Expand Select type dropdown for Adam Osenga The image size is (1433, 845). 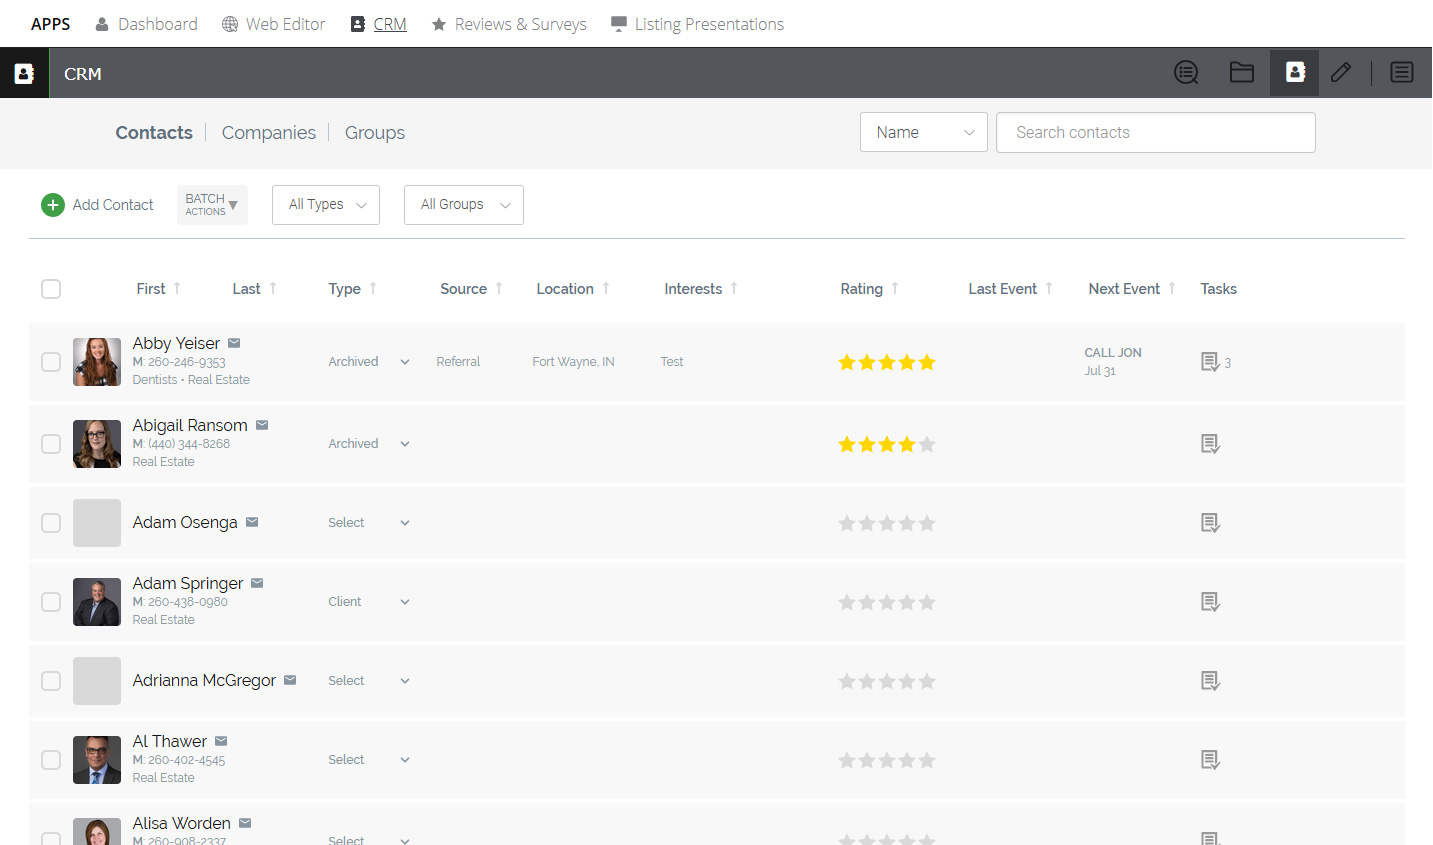405,523
